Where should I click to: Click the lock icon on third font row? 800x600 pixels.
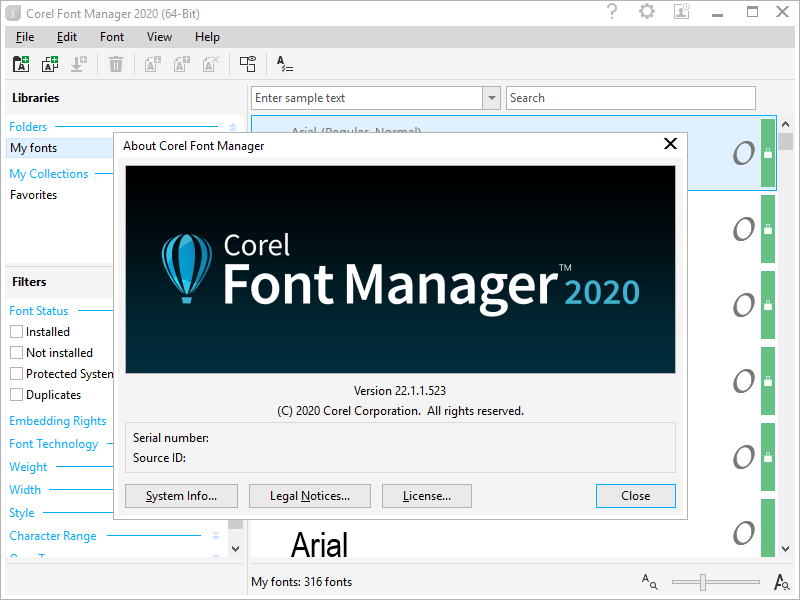768,305
